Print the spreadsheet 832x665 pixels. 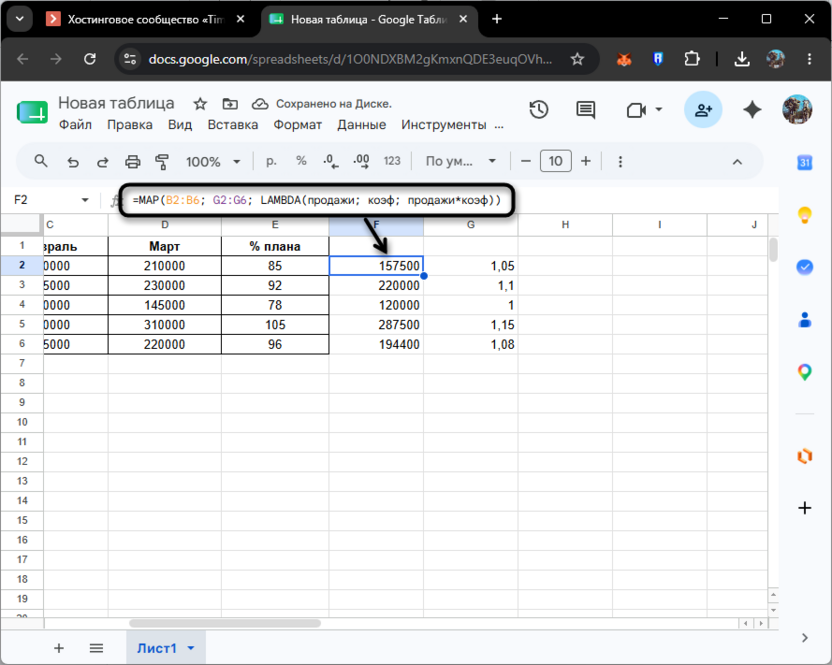(x=133, y=161)
